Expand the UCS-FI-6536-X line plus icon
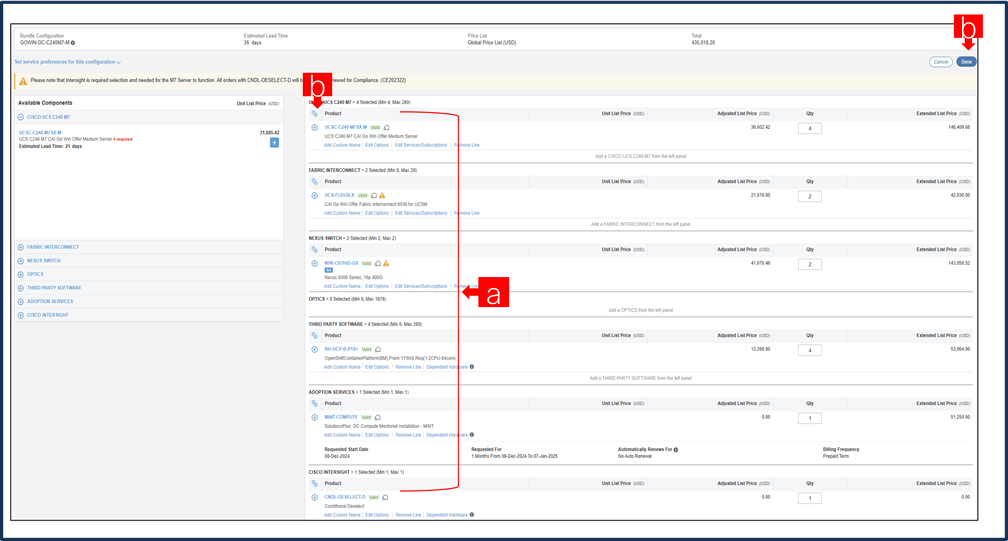The image size is (1008, 541). (314, 195)
